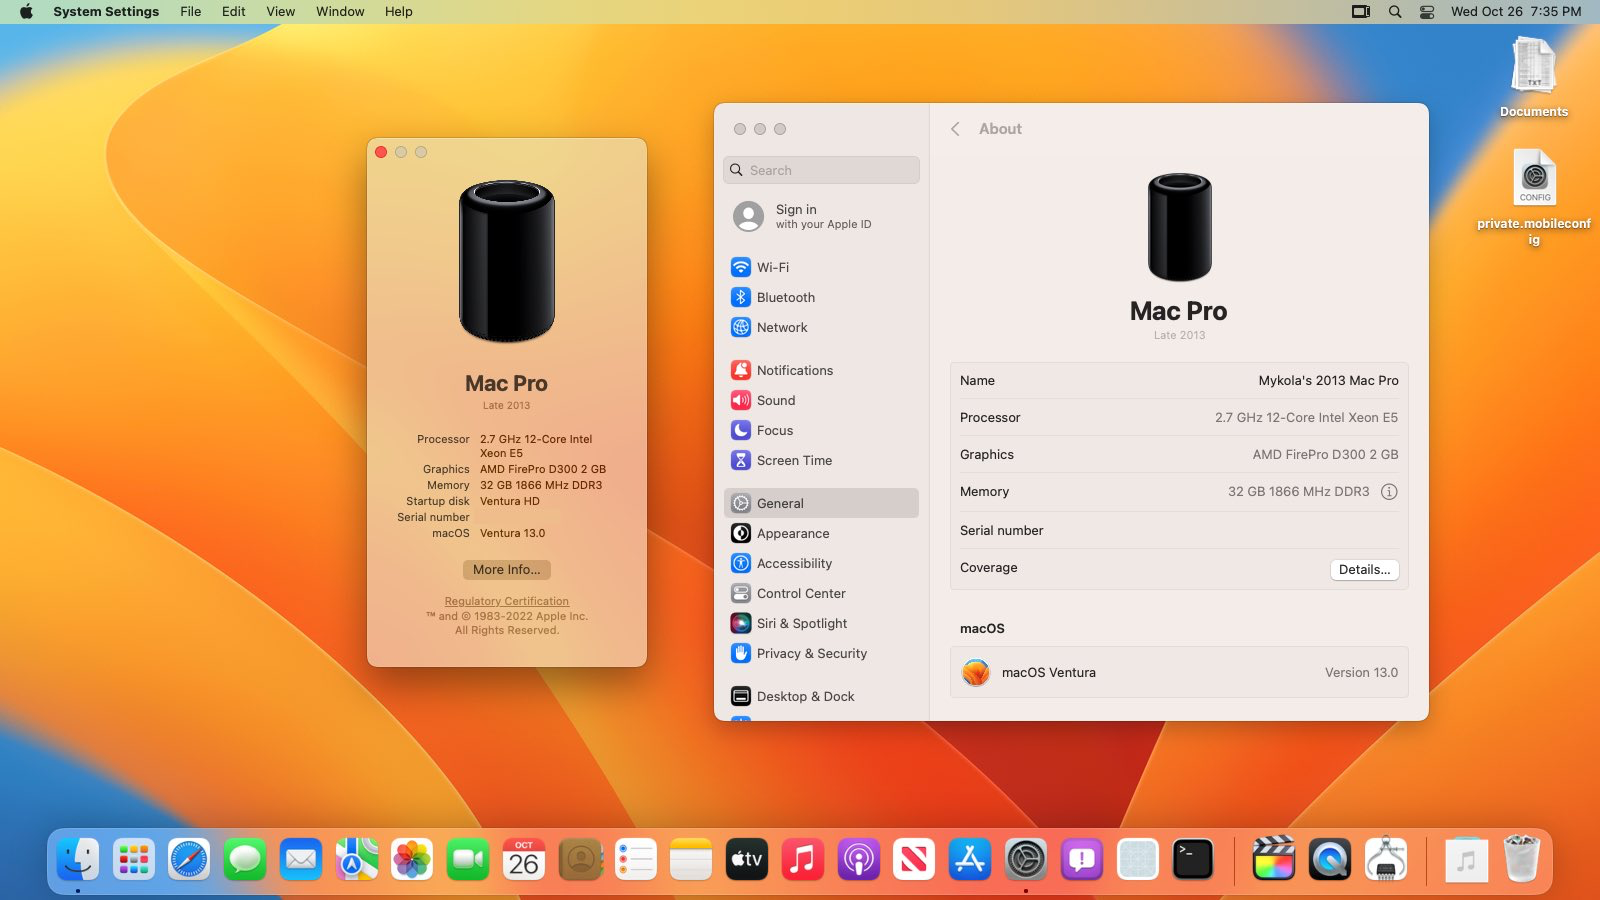This screenshot has width=1600, height=900.
Task: Launch App Store from the Dock
Action: pyautogui.click(x=970, y=859)
